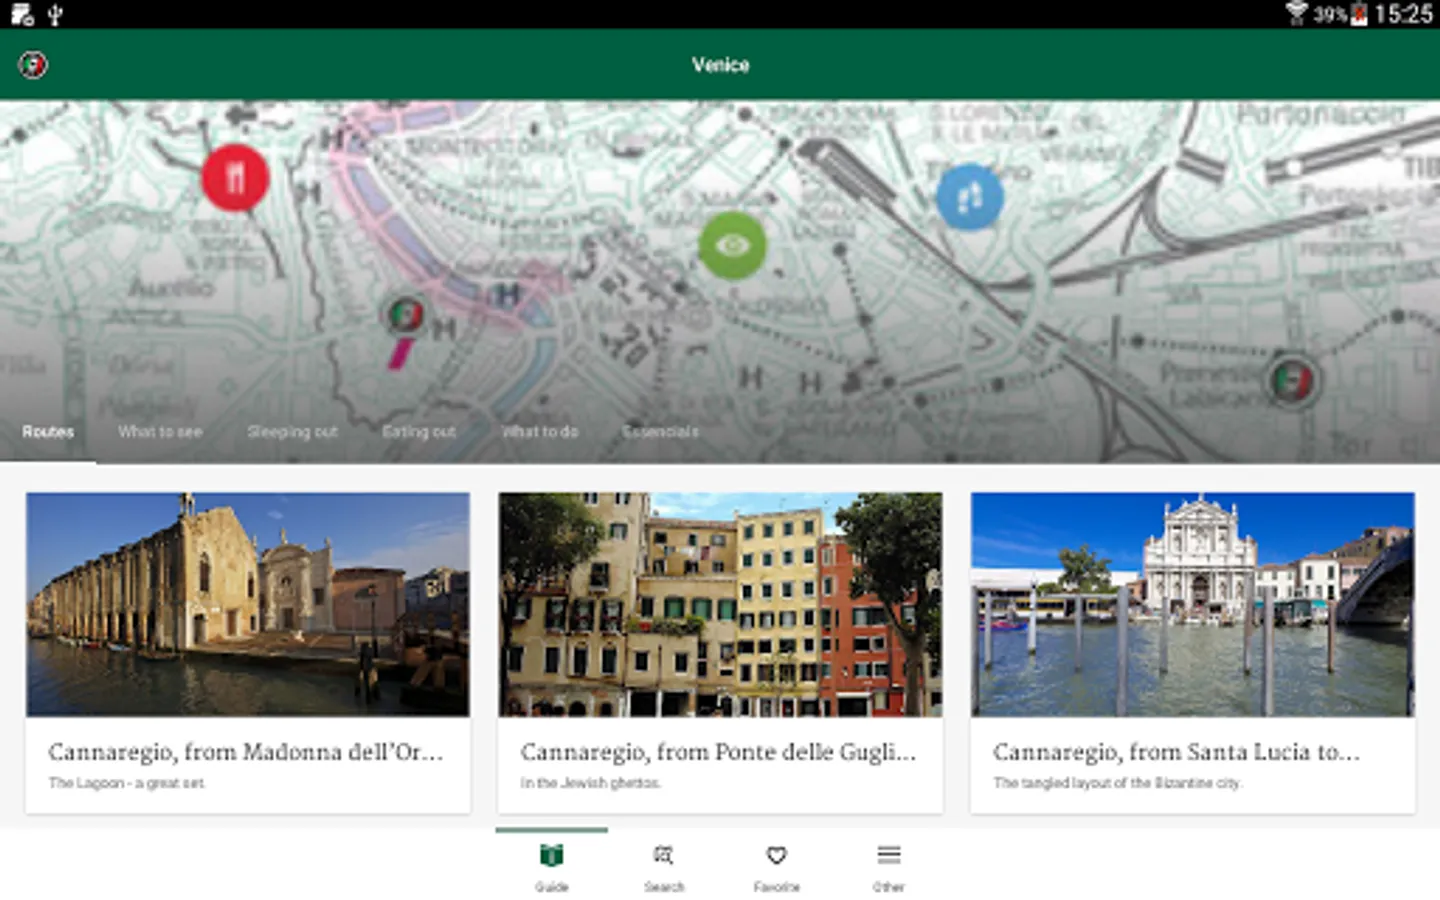Open Ponte delle Guglie route photo
1440x900 pixels.
(x=720, y=604)
